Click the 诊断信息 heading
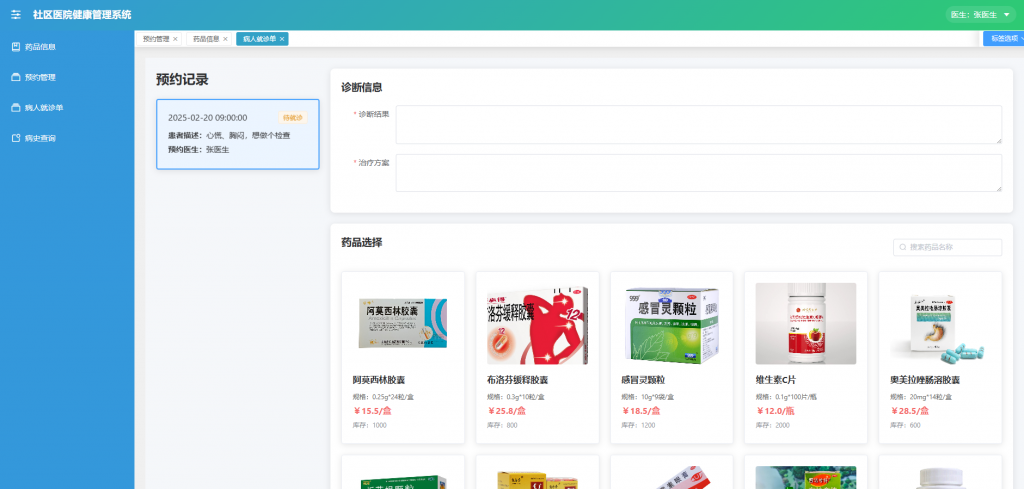Viewport: 1024px width, 489px height. click(x=361, y=87)
